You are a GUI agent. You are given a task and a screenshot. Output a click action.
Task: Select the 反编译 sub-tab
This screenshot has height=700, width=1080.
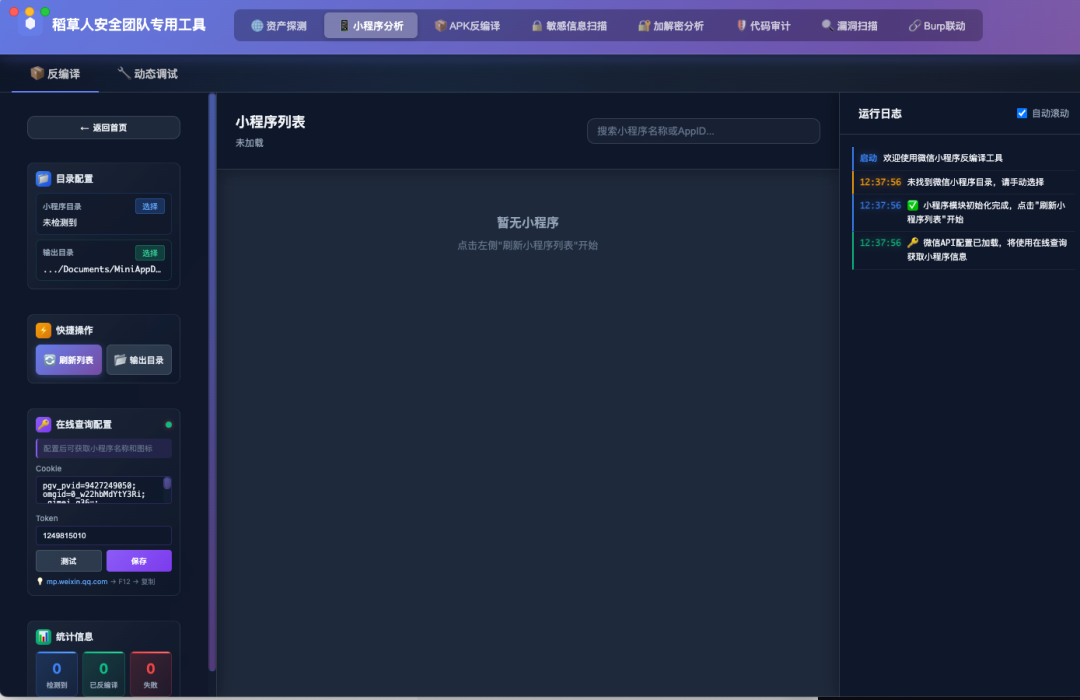55,74
